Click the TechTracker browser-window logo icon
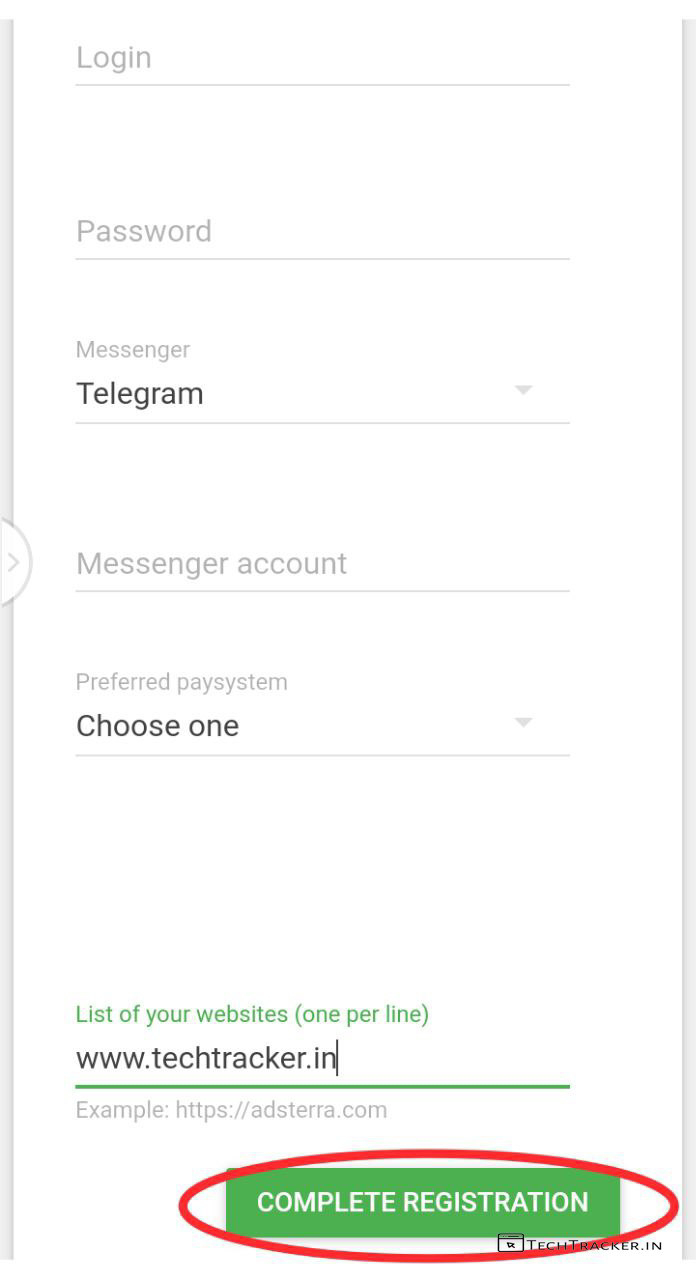696x1280 pixels. 510,1244
